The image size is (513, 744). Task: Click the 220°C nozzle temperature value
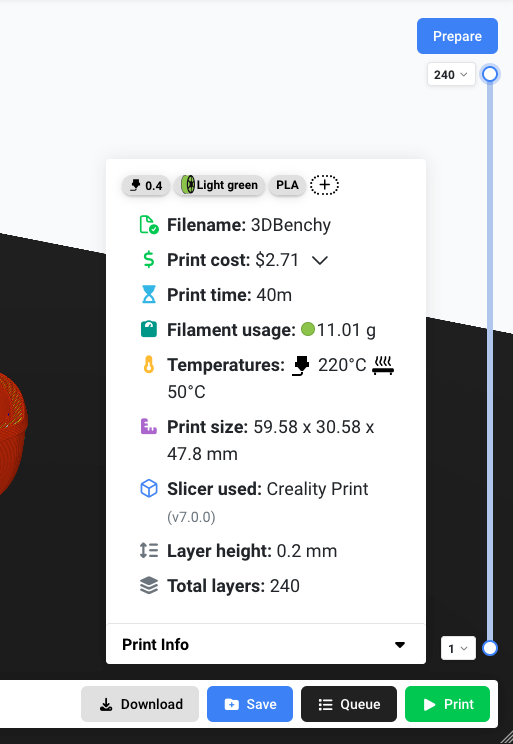point(342,365)
